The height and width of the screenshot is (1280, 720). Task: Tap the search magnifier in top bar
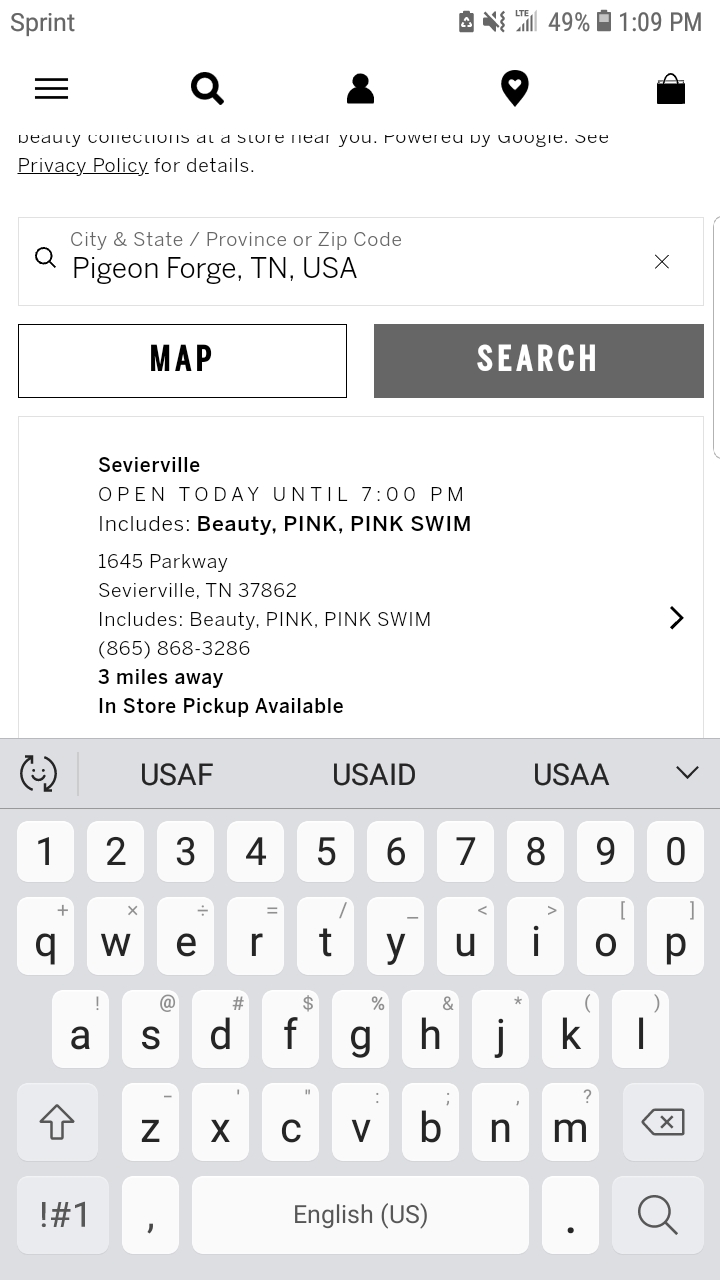(x=207, y=89)
